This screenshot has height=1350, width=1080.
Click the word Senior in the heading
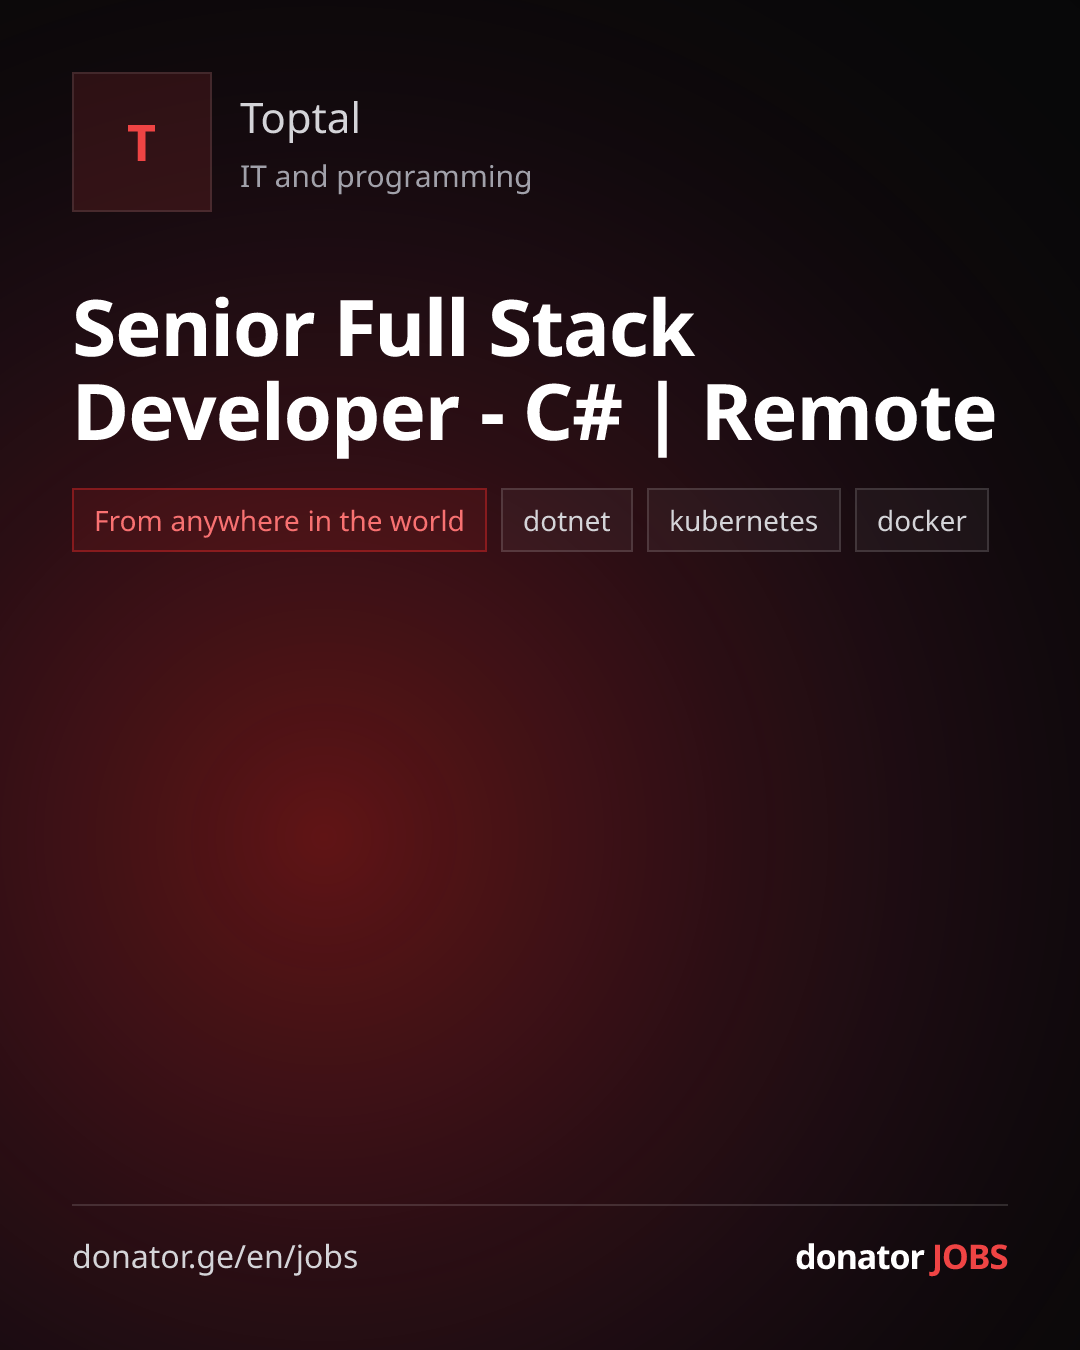tap(195, 329)
